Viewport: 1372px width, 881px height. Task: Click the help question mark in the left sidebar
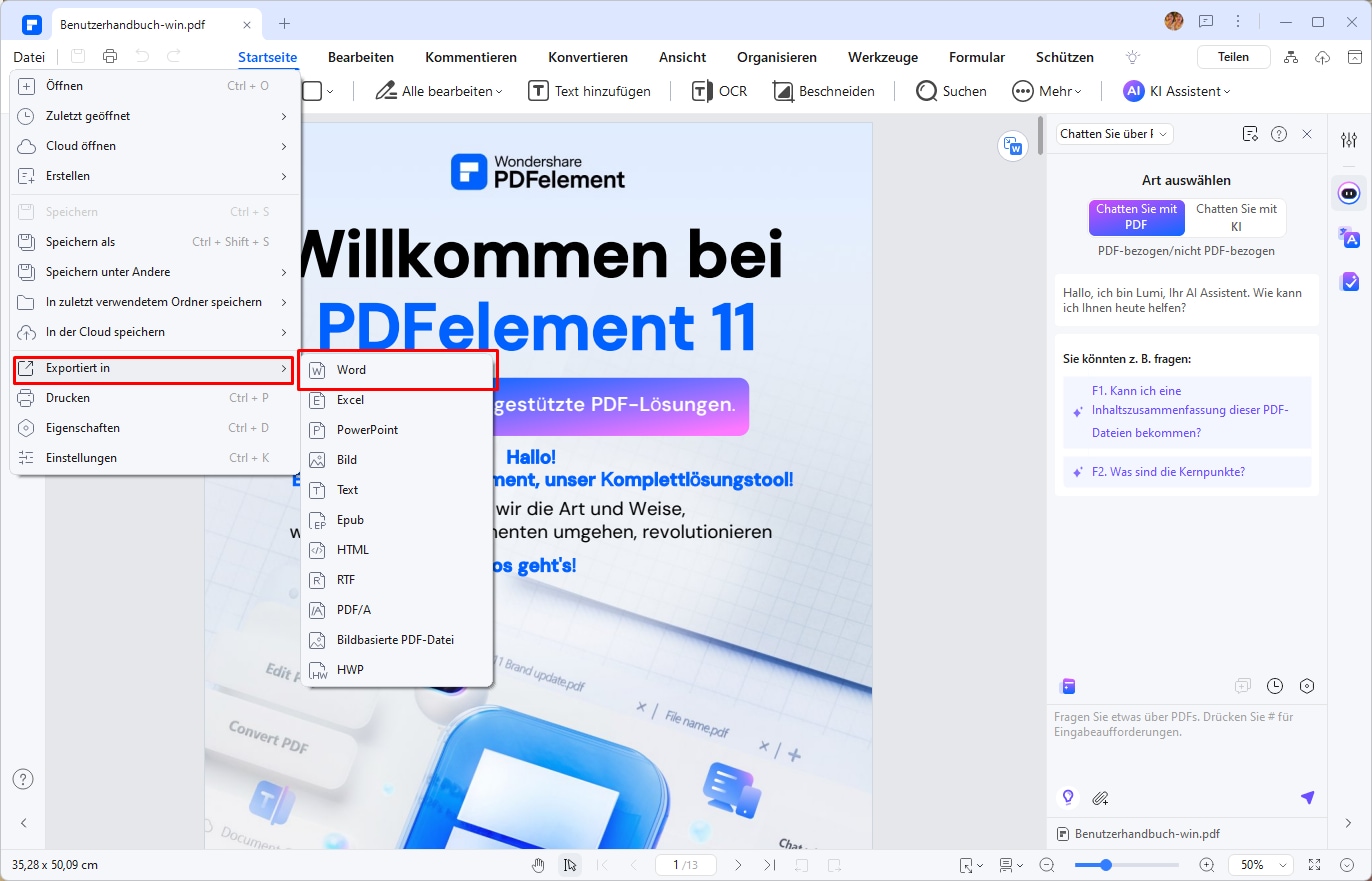pyautogui.click(x=23, y=779)
